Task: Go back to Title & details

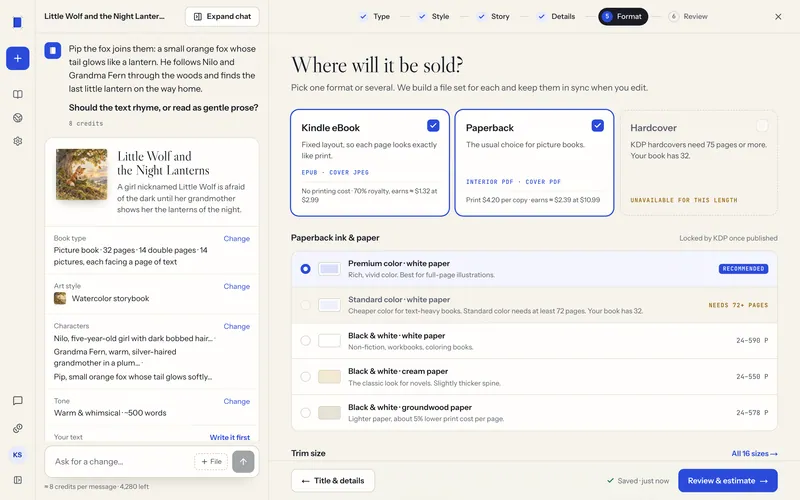Action: coord(333,481)
